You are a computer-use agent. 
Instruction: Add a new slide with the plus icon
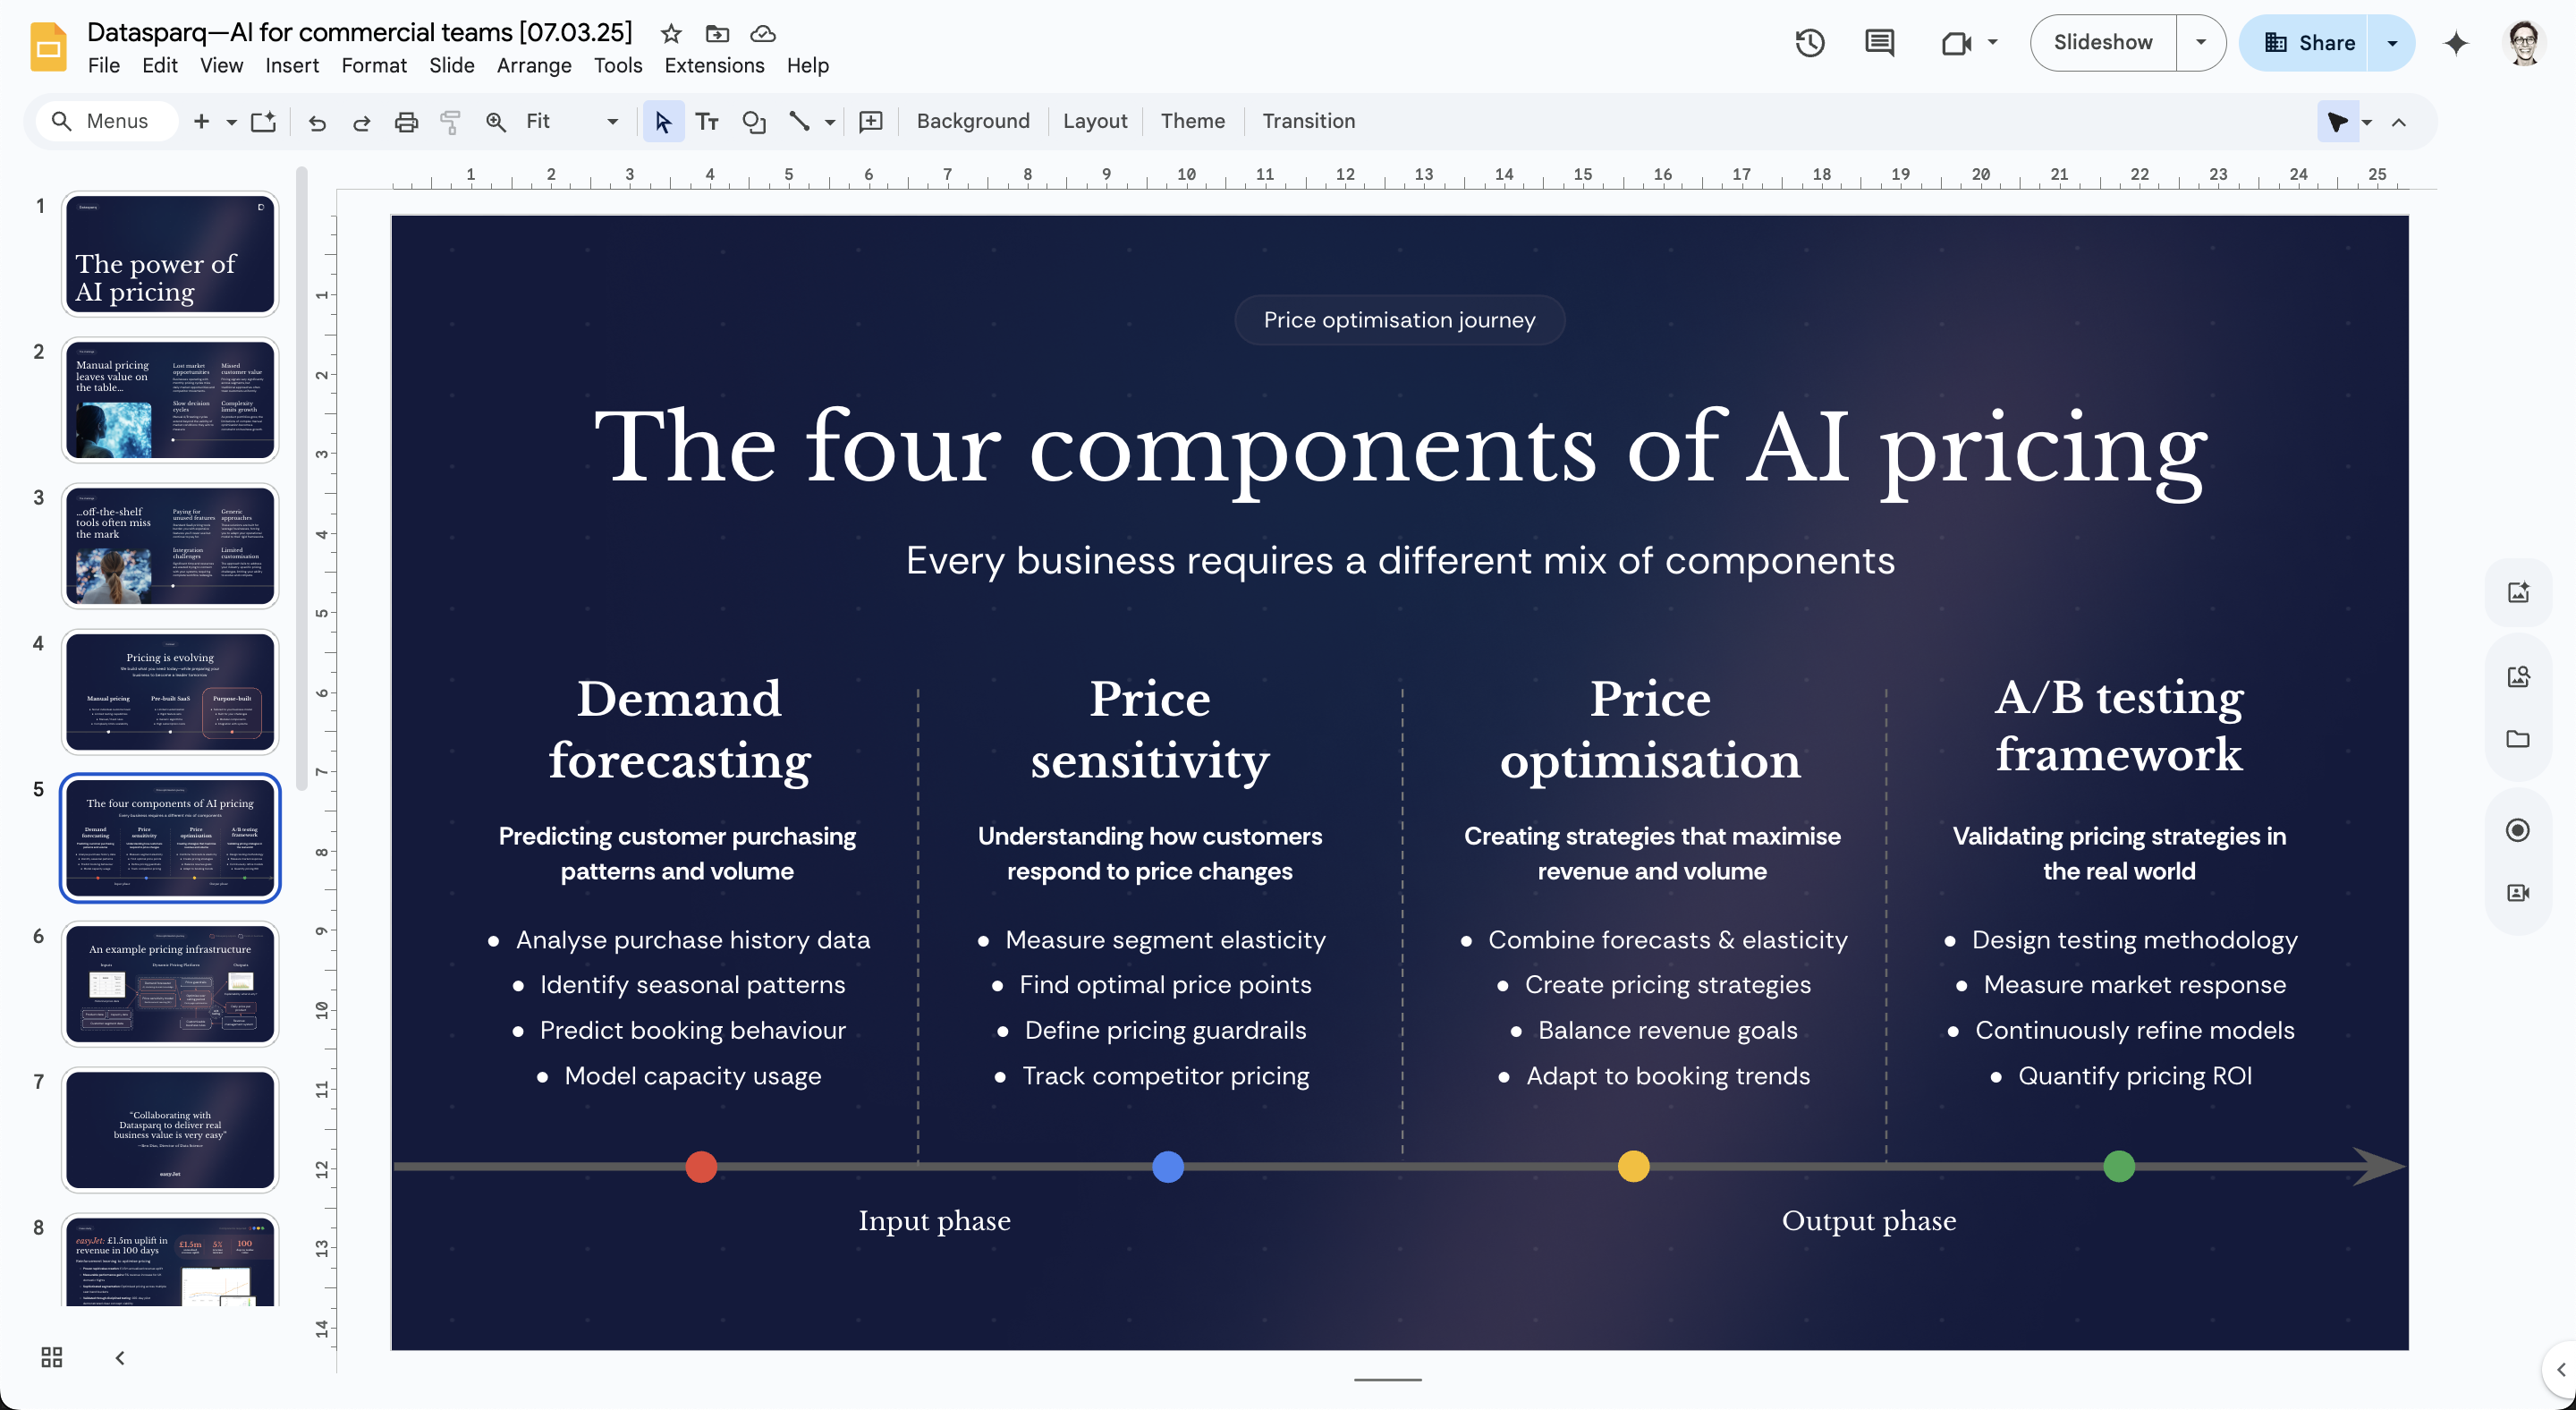click(201, 122)
